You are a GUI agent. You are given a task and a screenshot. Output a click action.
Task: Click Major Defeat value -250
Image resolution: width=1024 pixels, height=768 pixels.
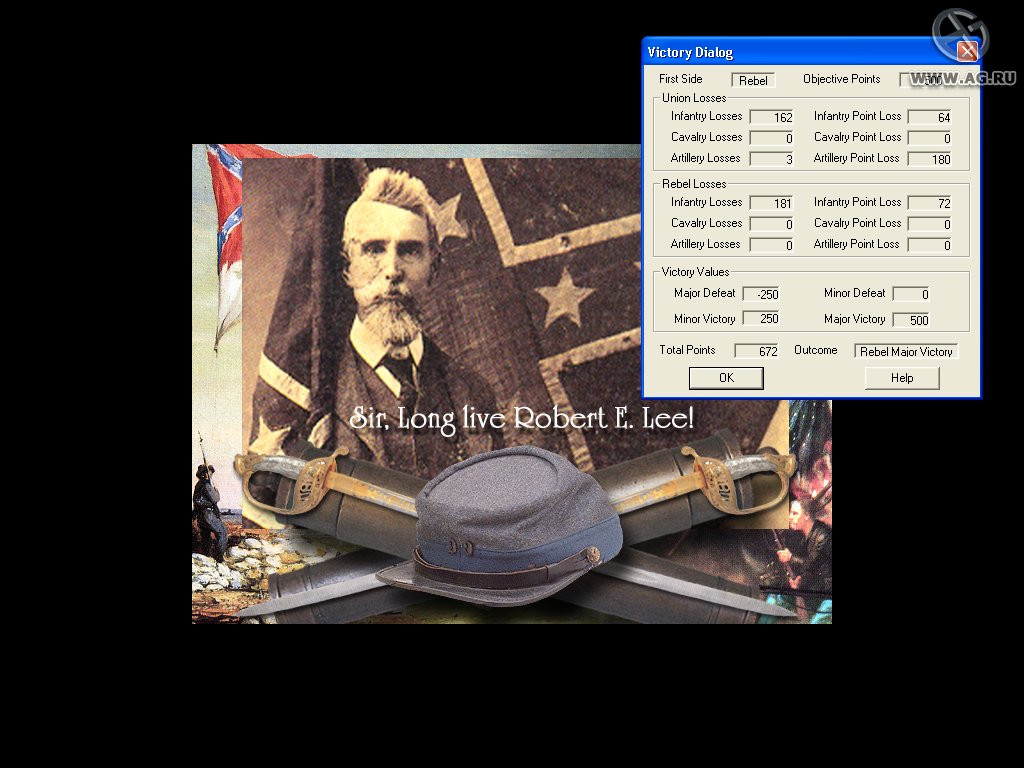coord(761,294)
